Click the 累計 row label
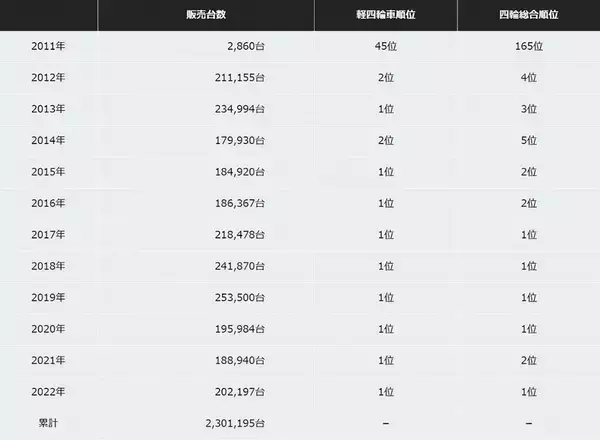Image resolution: width=600 pixels, height=440 pixels. click(48, 424)
